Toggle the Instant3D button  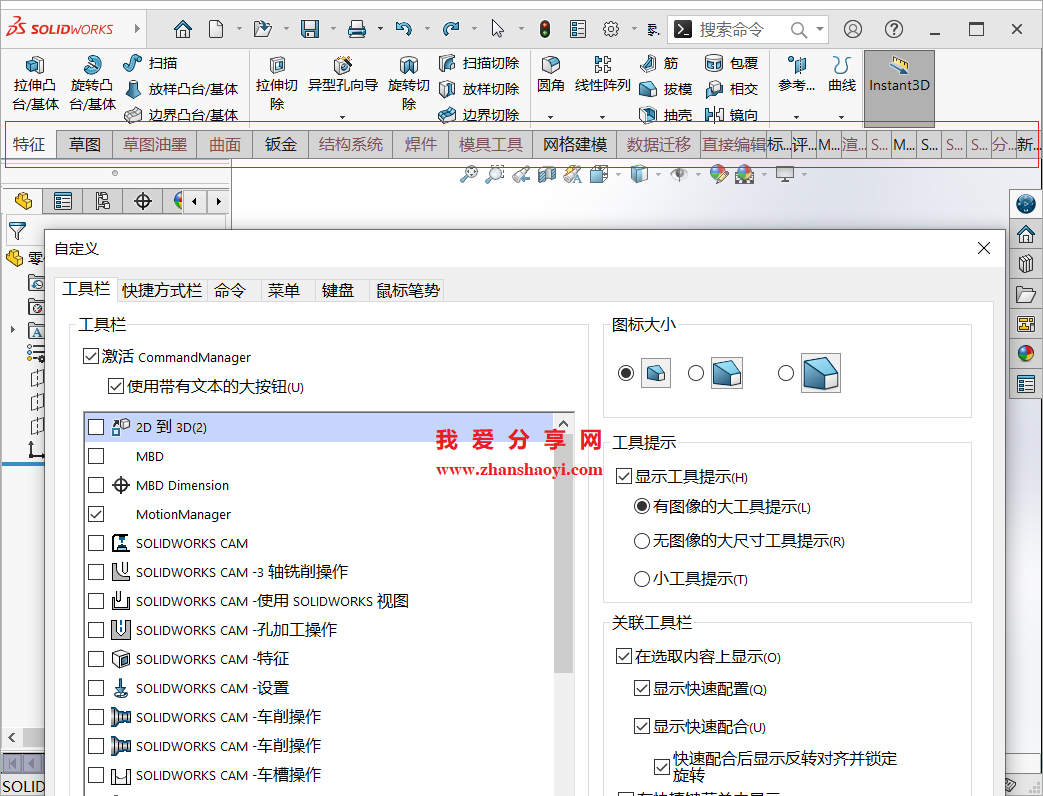coord(898,85)
